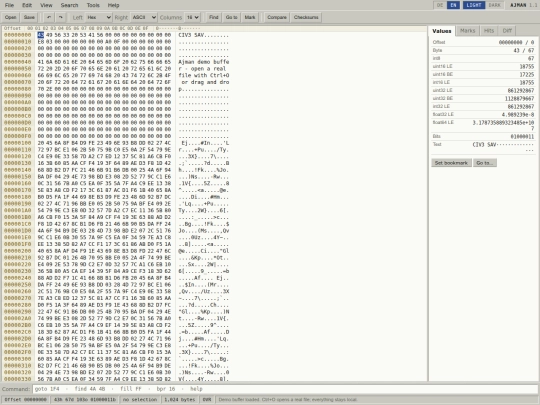This screenshot has height=405, width=540.
Task: Click the Undo arrow in the toolbar
Action: pos(49,17)
